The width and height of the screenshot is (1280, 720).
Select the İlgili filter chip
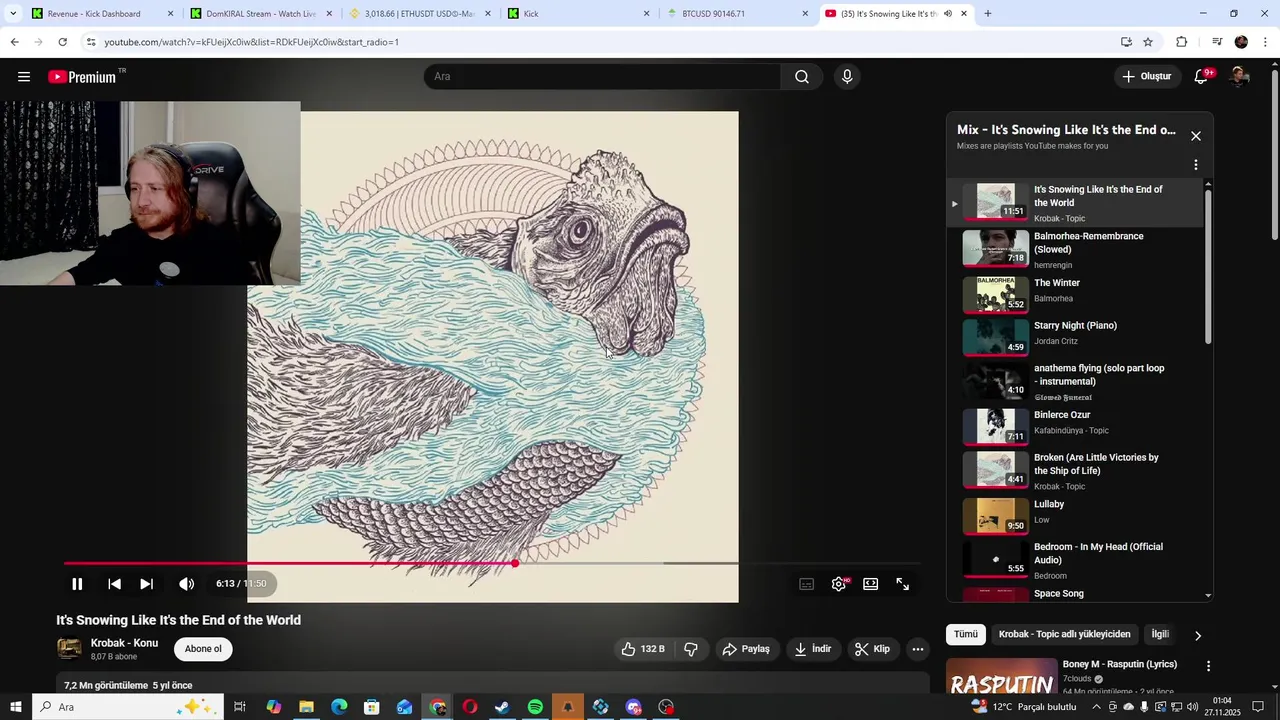tap(1162, 634)
